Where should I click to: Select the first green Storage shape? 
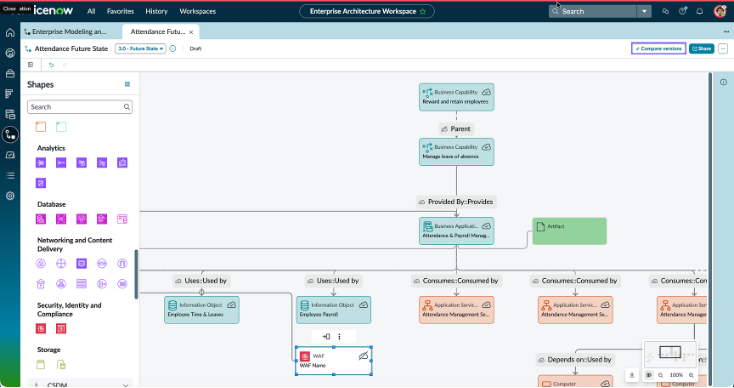(41, 364)
